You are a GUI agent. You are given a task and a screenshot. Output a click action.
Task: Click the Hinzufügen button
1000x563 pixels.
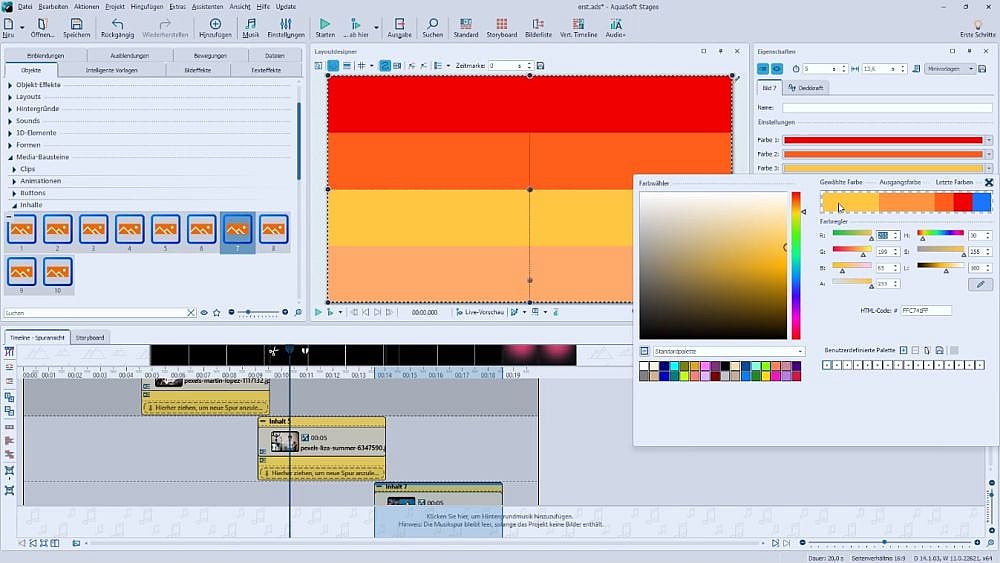point(215,26)
